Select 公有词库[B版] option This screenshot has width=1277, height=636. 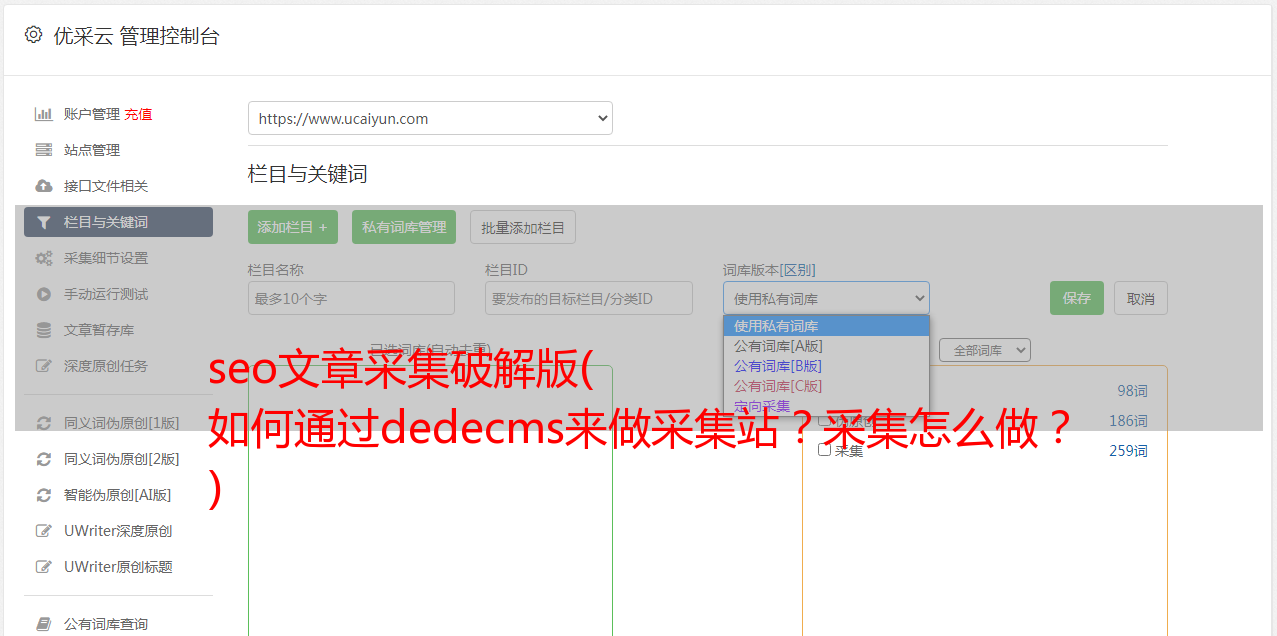(x=826, y=366)
